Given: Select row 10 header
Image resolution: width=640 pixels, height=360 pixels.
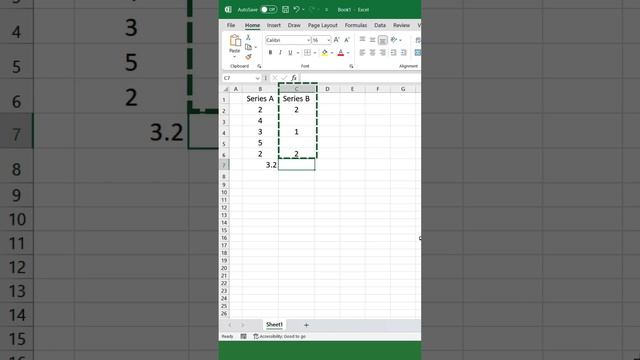Looking at the screenshot, I should click(224, 192).
